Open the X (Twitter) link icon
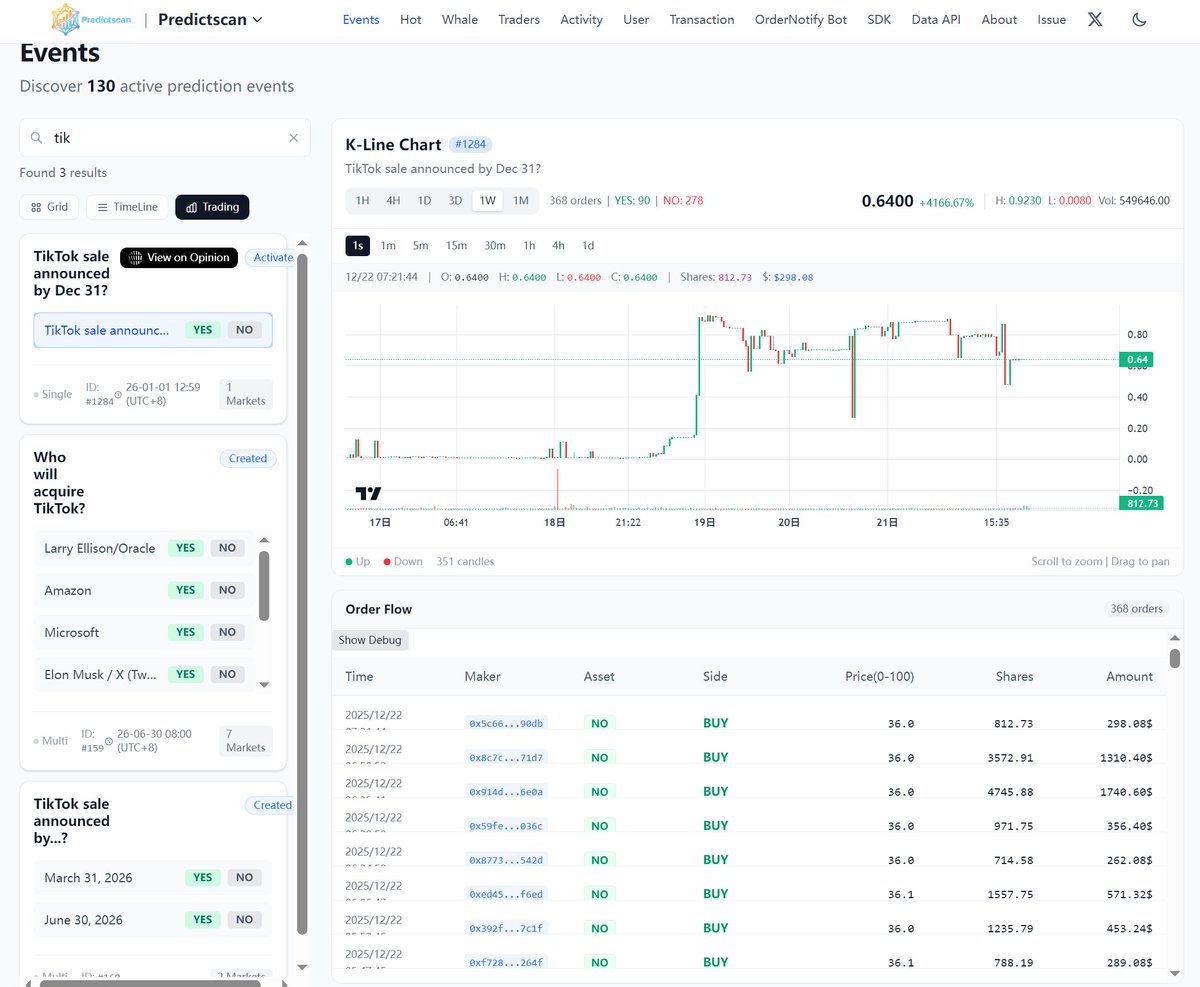The image size is (1200, 987). coord(1095,19)
